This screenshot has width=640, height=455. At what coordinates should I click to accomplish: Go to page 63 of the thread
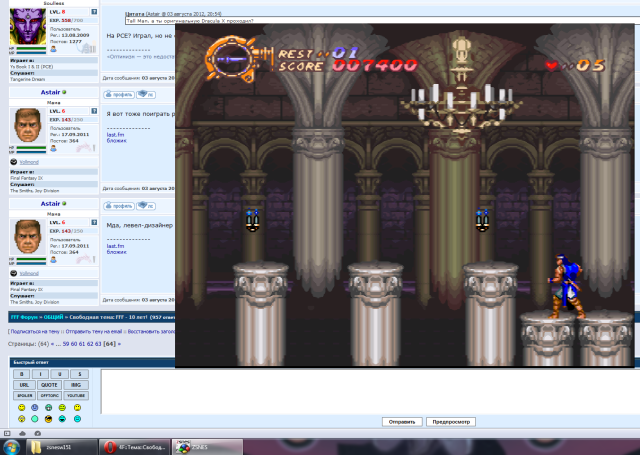[98, 344]
